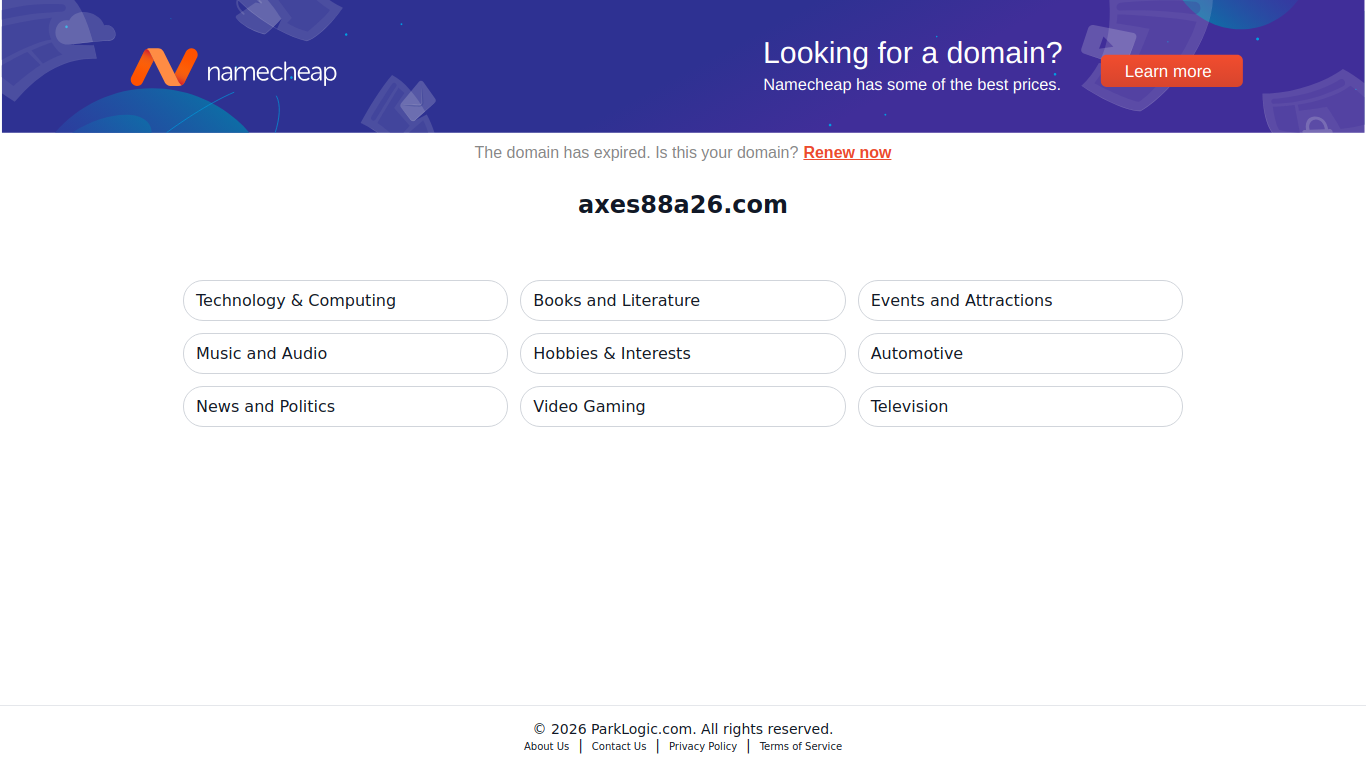Open Hobbies & Interests category

682,353
